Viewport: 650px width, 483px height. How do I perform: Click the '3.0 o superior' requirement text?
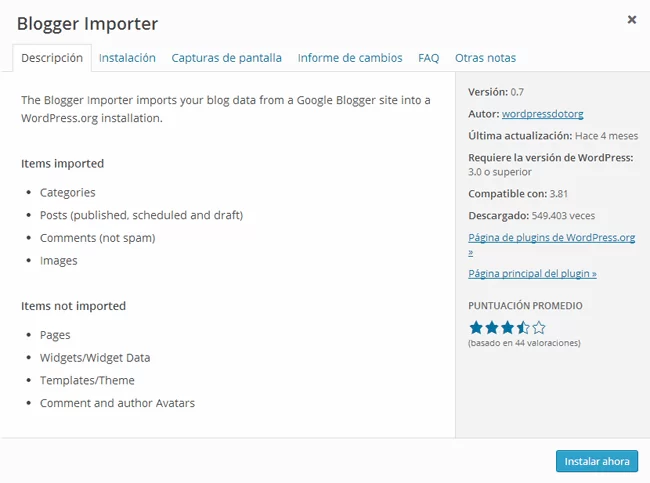500,172
